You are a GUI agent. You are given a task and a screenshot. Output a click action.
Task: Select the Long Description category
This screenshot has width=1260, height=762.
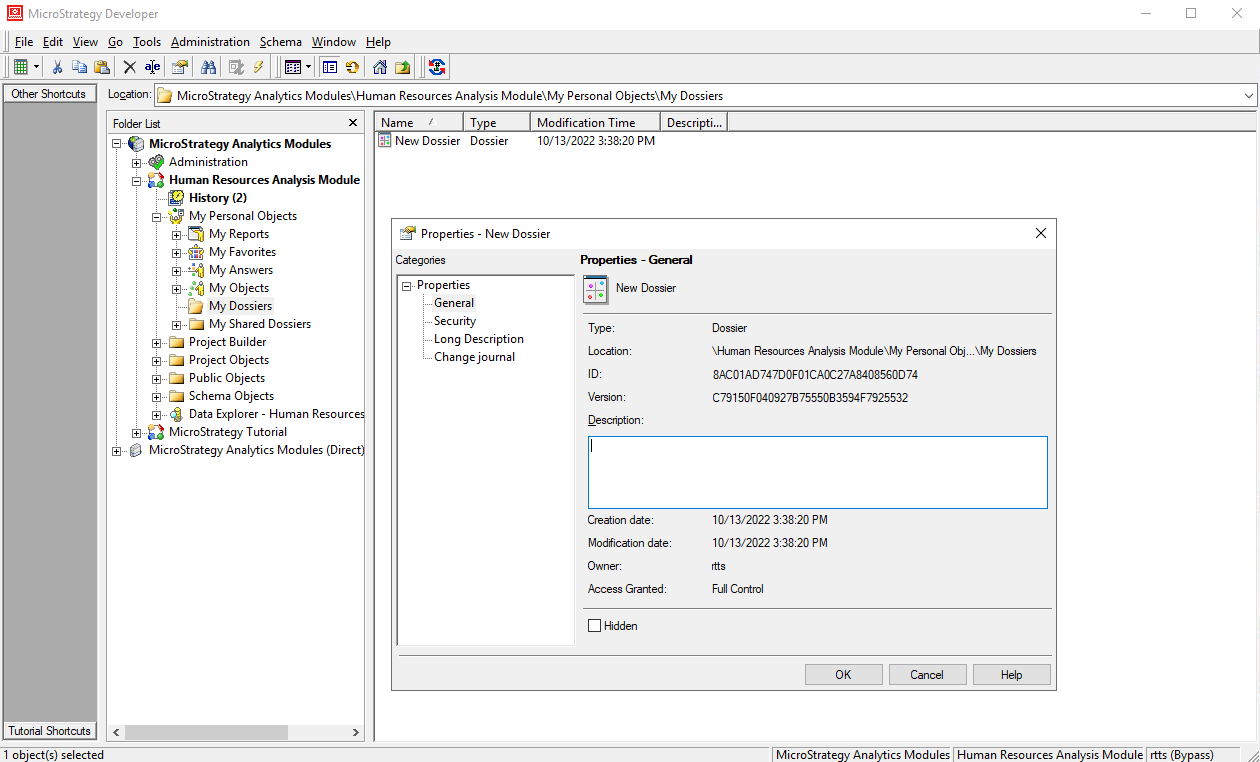click(479, 339)
